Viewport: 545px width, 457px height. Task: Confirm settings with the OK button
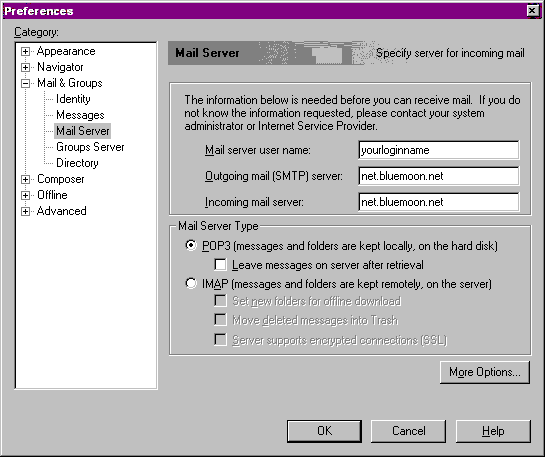(324, 431)
